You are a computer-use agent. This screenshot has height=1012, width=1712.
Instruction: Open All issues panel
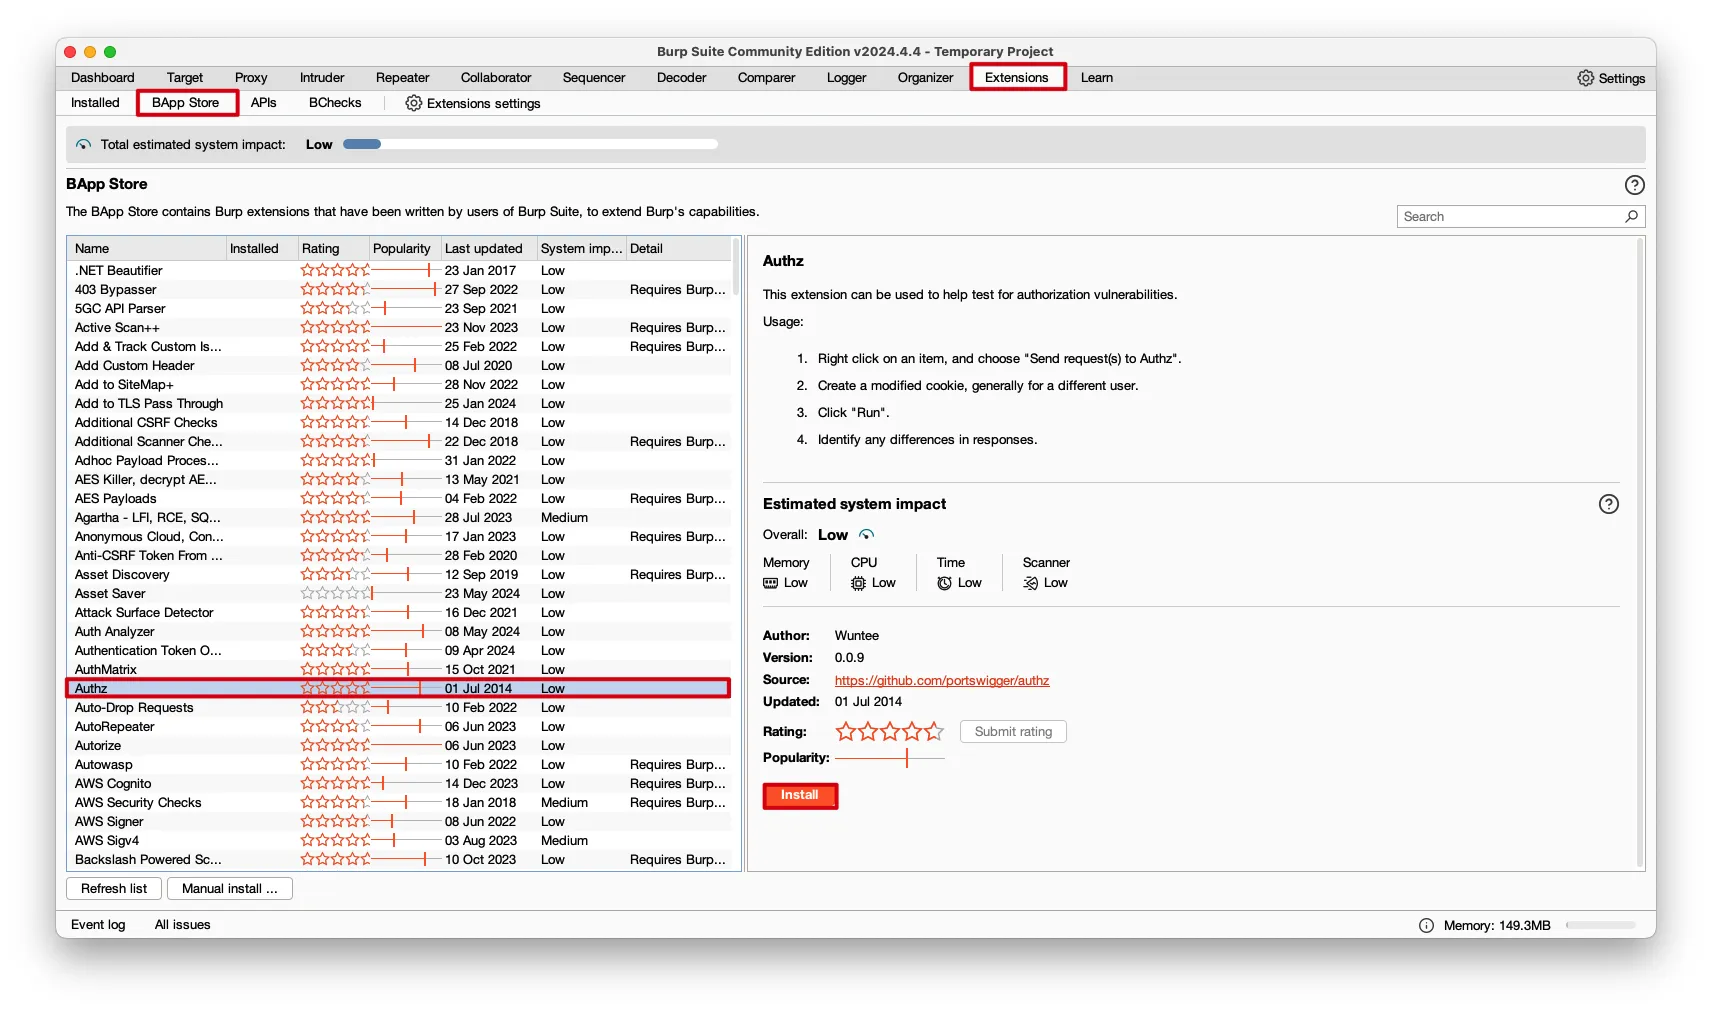pyautogui.click(x=183, y=925)
